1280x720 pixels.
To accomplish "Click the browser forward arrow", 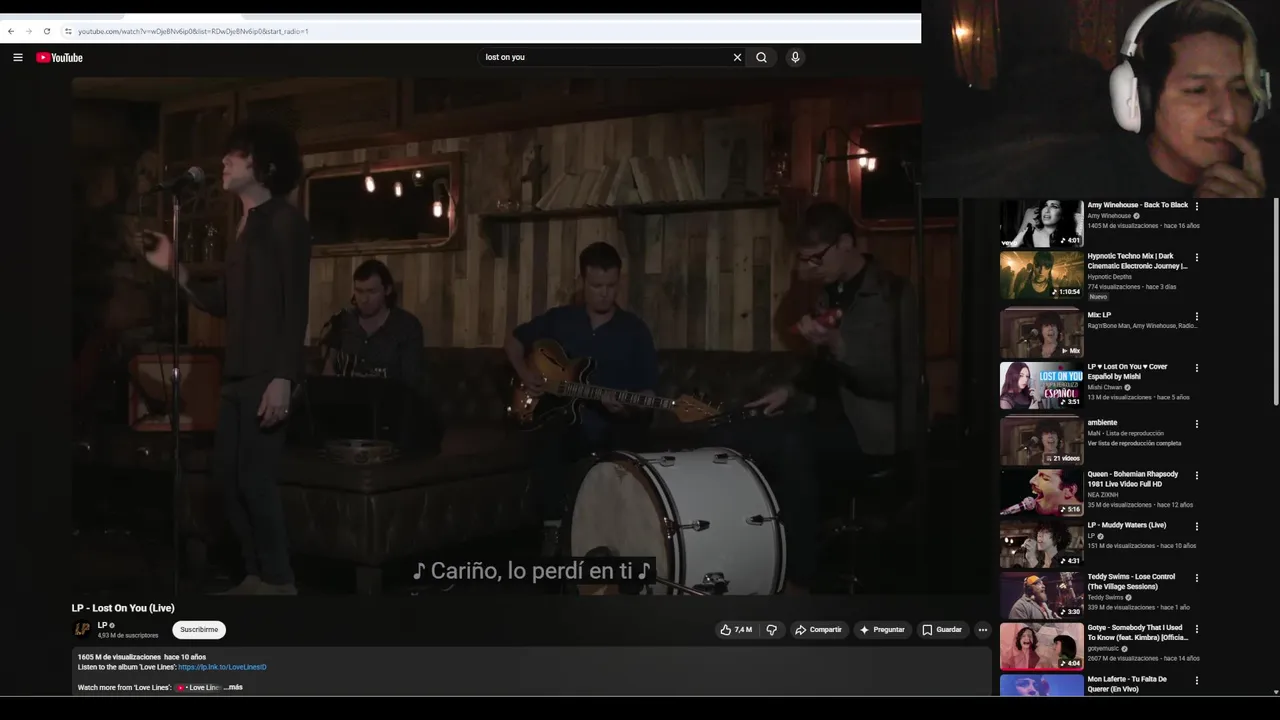I will [x=28, y=31].
